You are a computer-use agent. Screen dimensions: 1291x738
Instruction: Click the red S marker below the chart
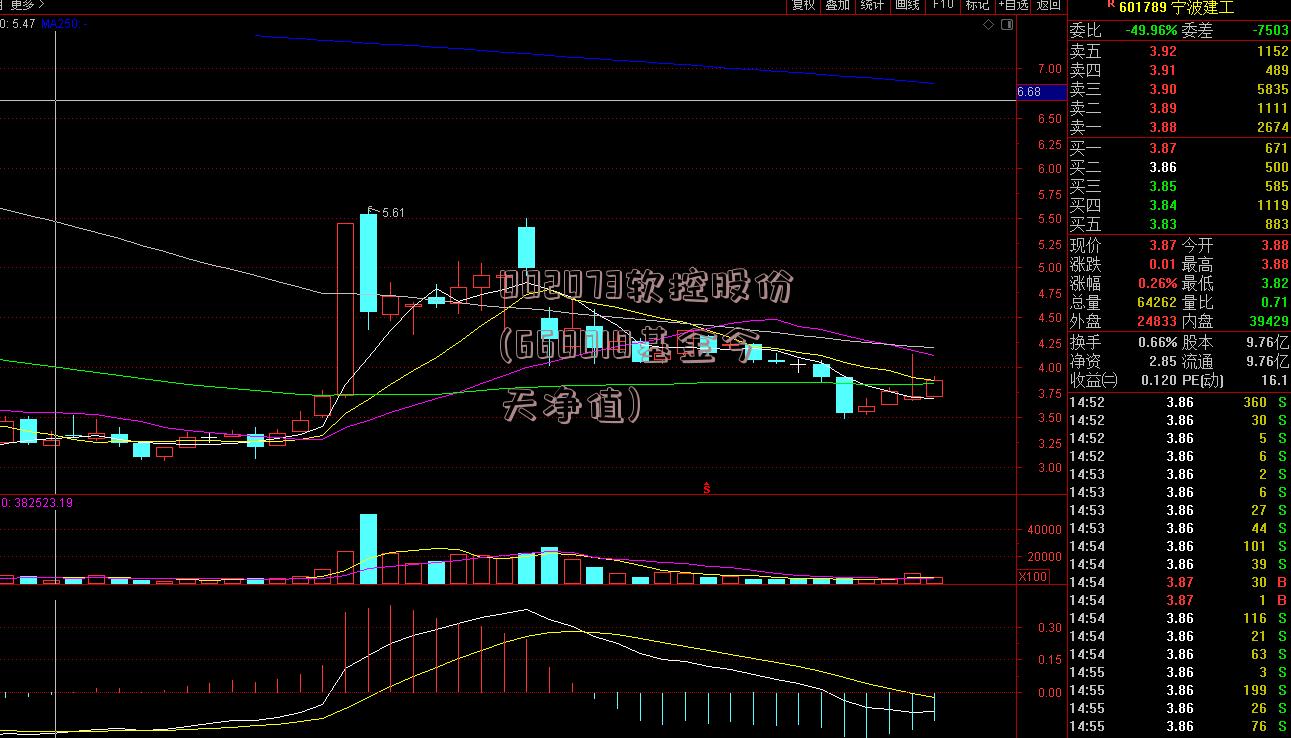click(x=706, y=488)
